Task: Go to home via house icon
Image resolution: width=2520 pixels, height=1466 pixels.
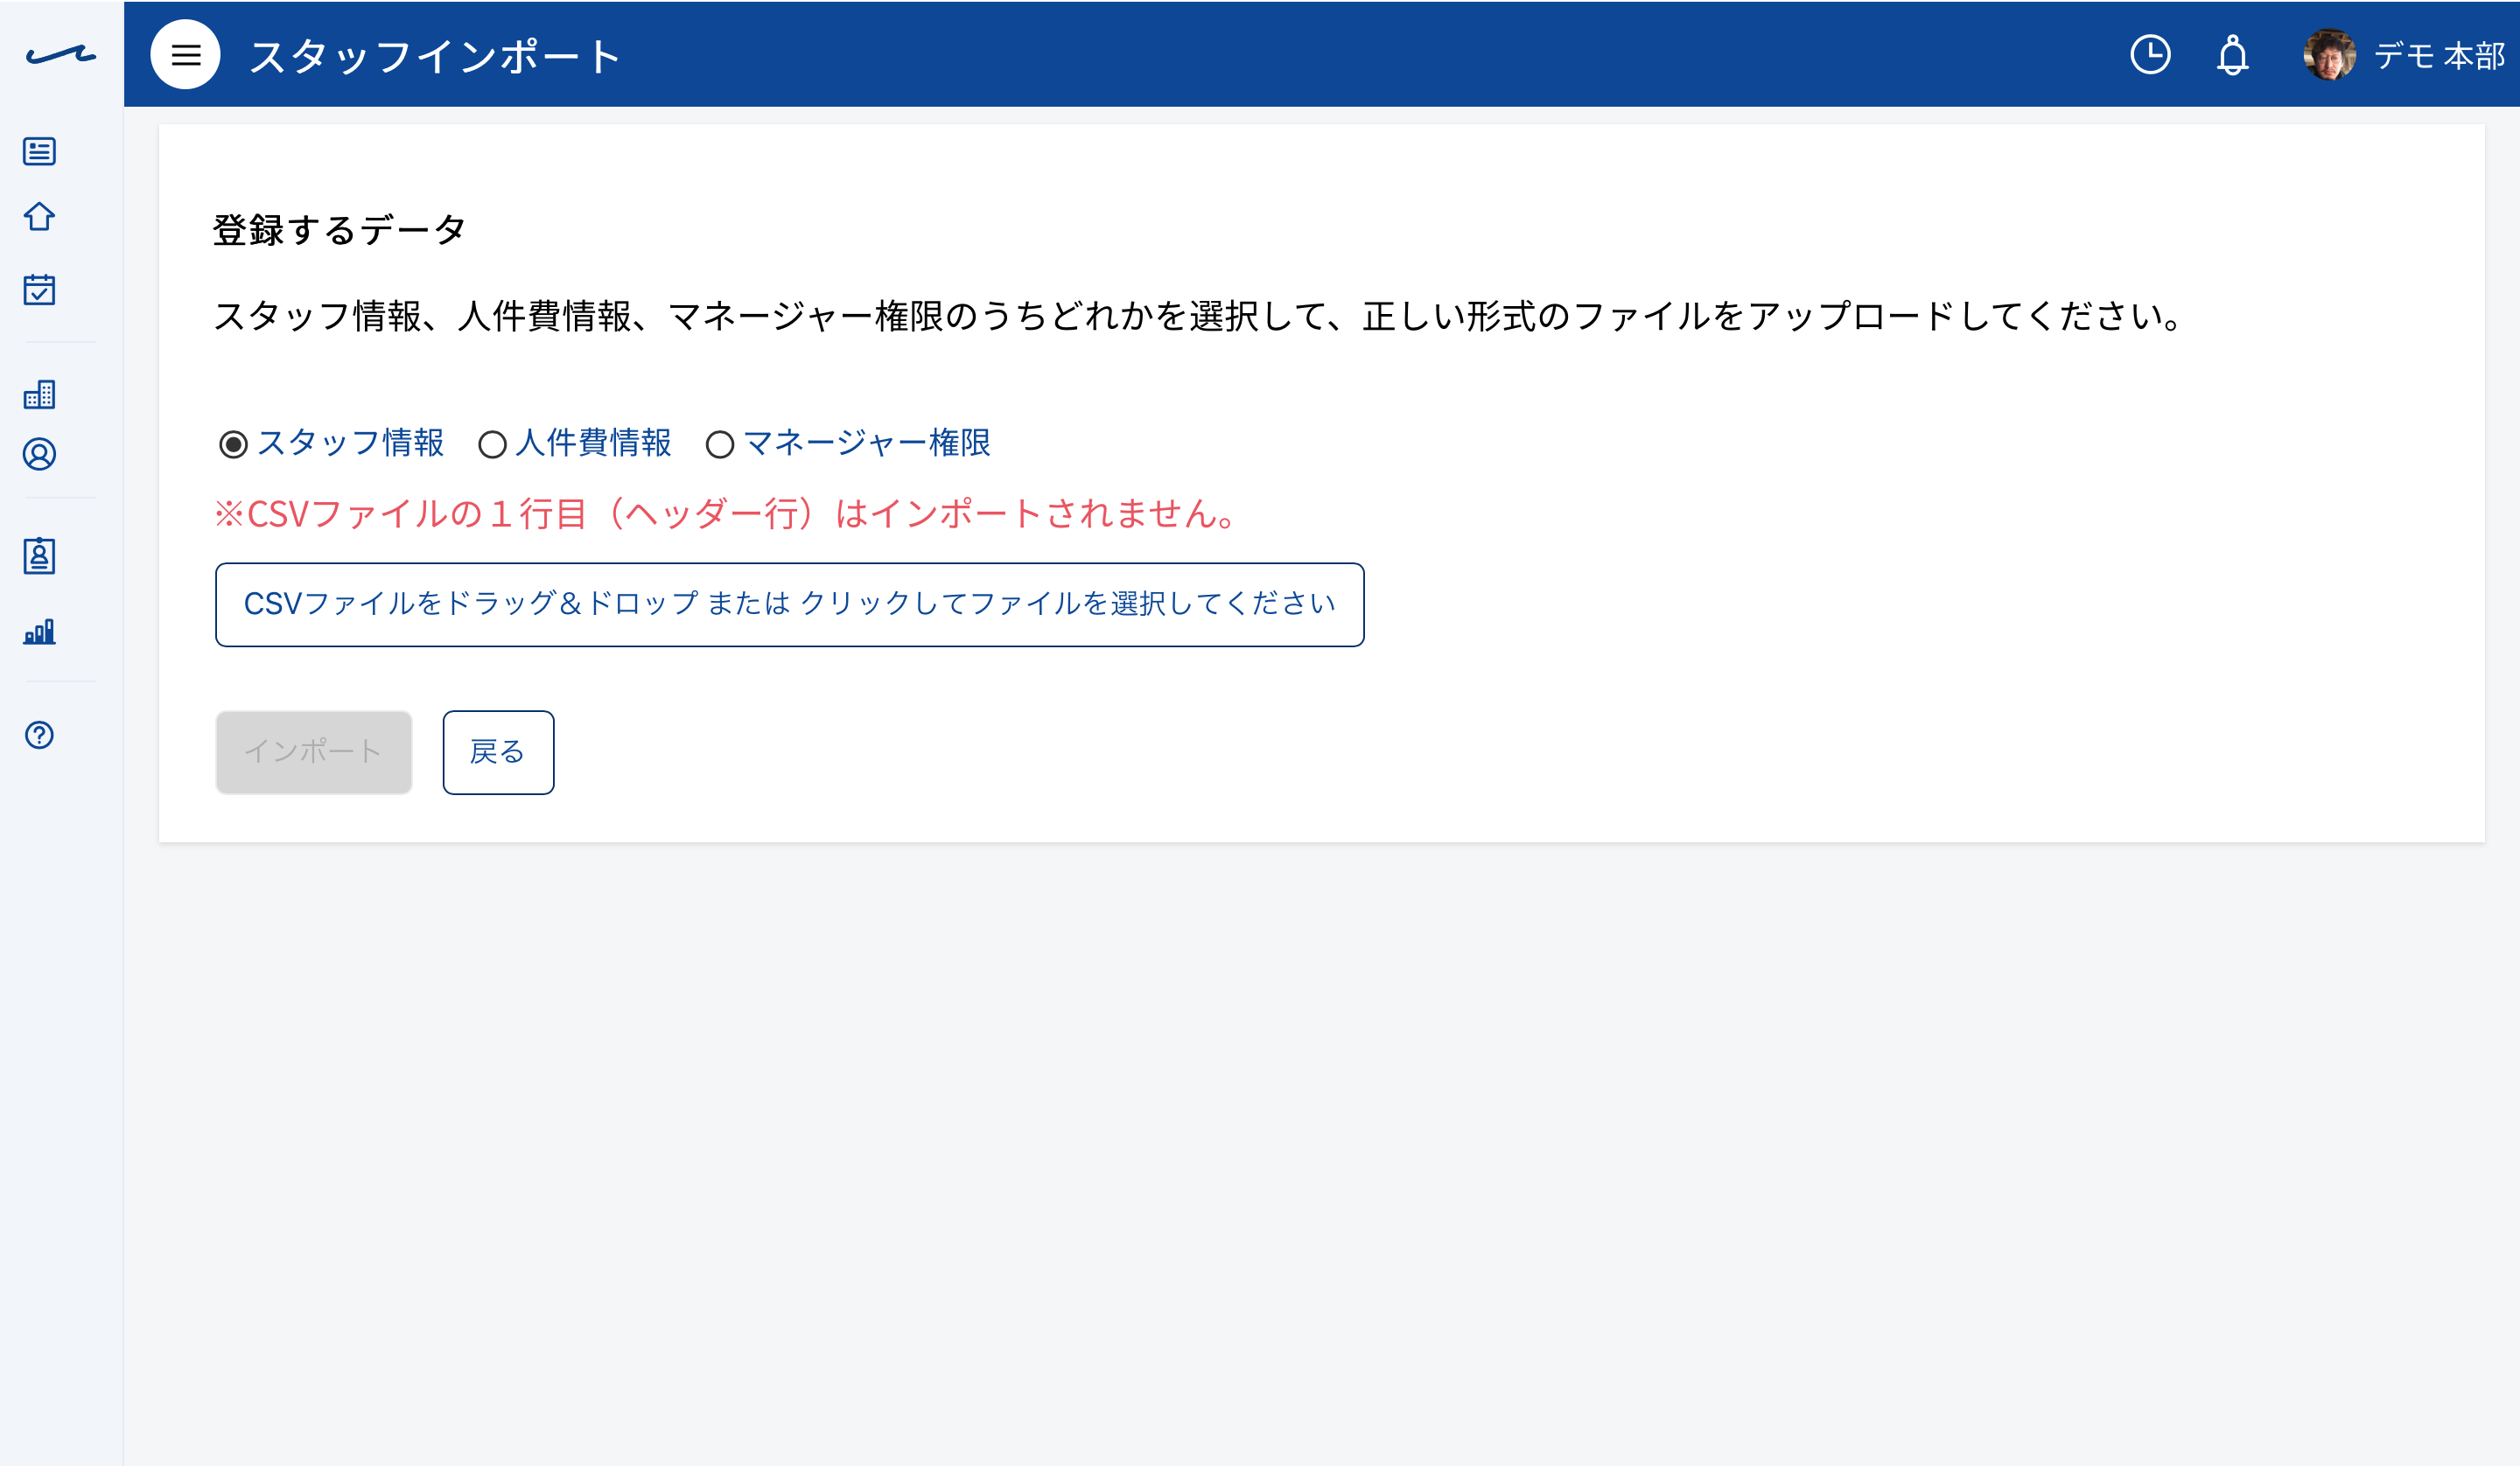Action: point(39,217)
